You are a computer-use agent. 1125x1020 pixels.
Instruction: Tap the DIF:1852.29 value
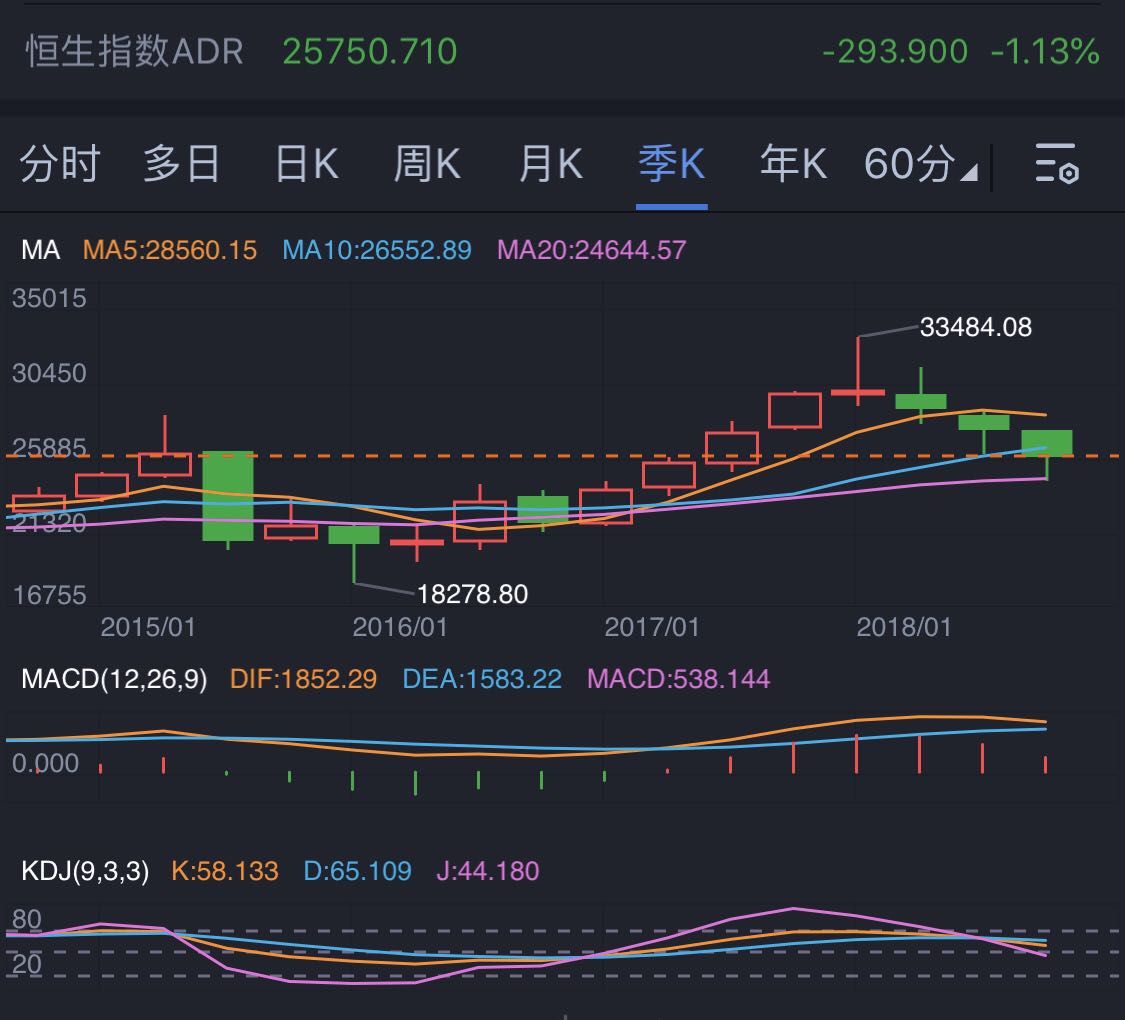(303, 679)
